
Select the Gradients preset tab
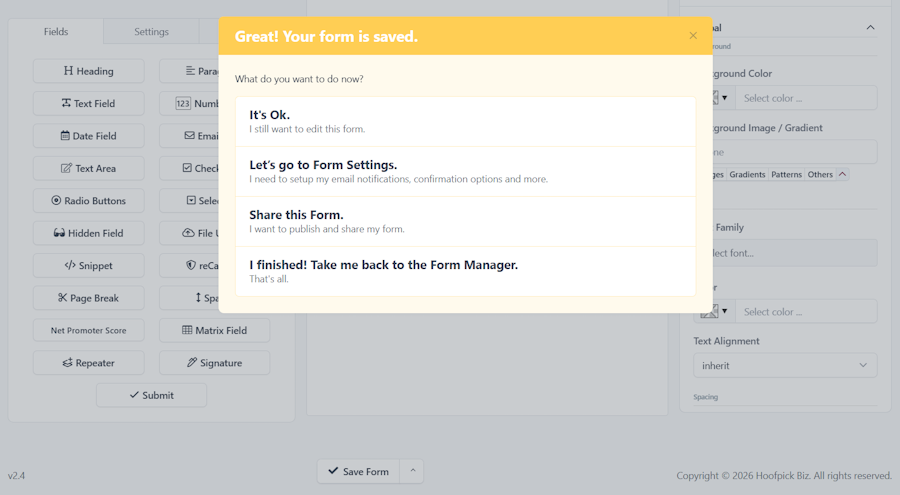[747, 175]
